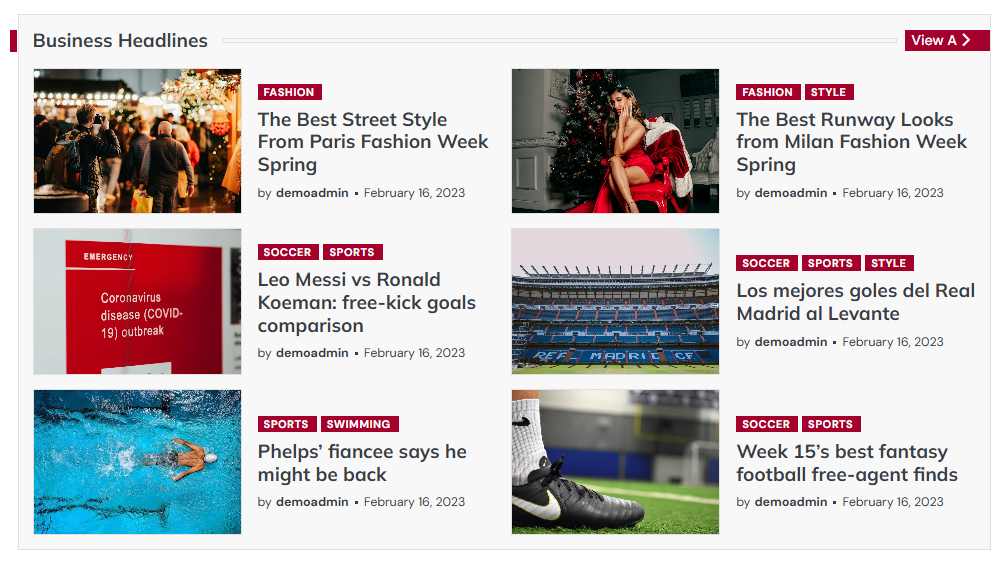Click the swimmer in pool thumbnail
Viewport: 1005px width, 564px height.
click(137, 462)
